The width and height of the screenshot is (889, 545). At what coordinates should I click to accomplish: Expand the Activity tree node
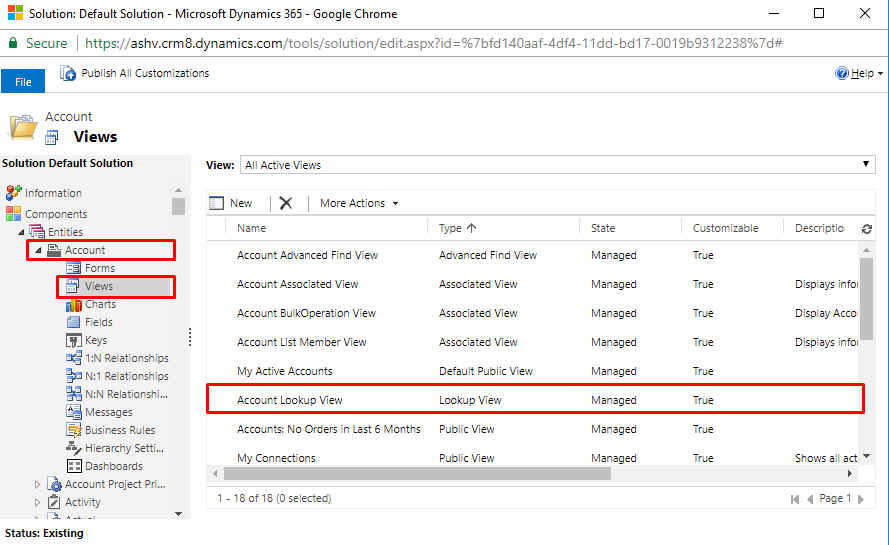tap(37, 502)
